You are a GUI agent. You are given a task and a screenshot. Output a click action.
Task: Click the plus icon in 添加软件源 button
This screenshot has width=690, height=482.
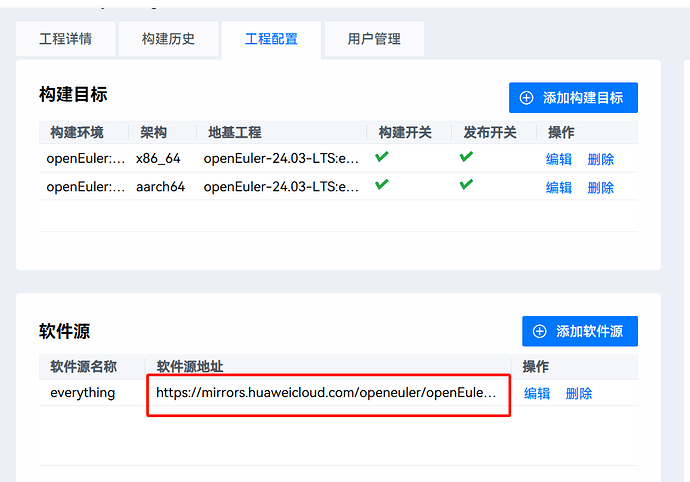(x=540, y=331)
